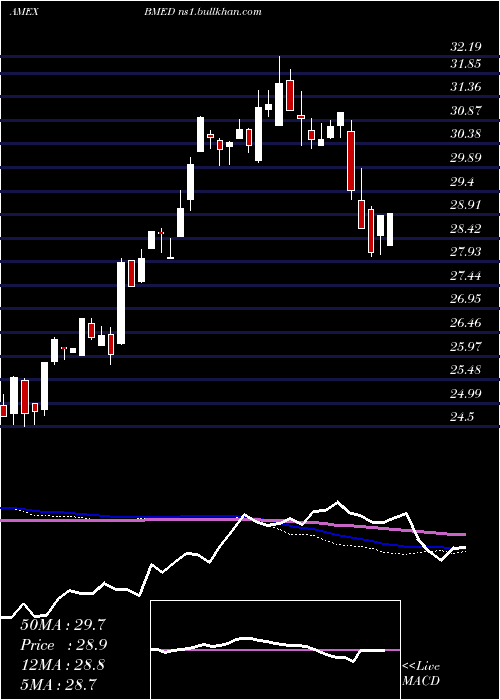This screenshot has width=500, height=700.
Task: Click the 29.89 price axis label
Action: [x=465, y=158]
